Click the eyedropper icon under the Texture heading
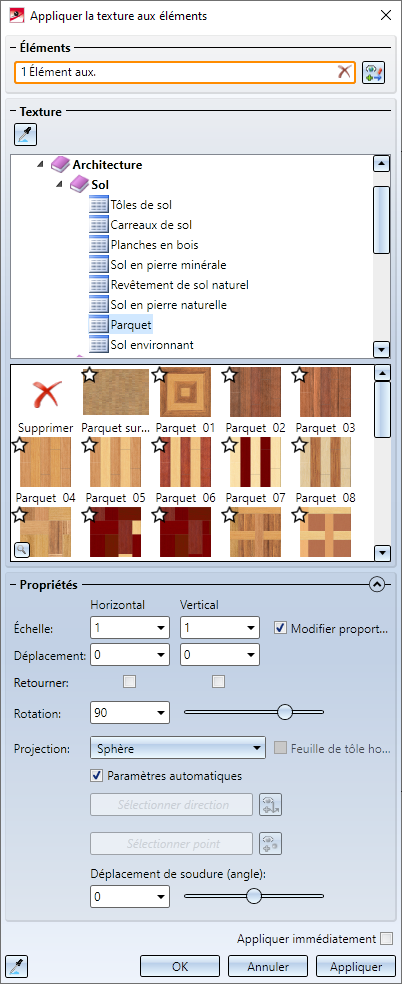This screenshot has height=984, width=402. point(26,135)
